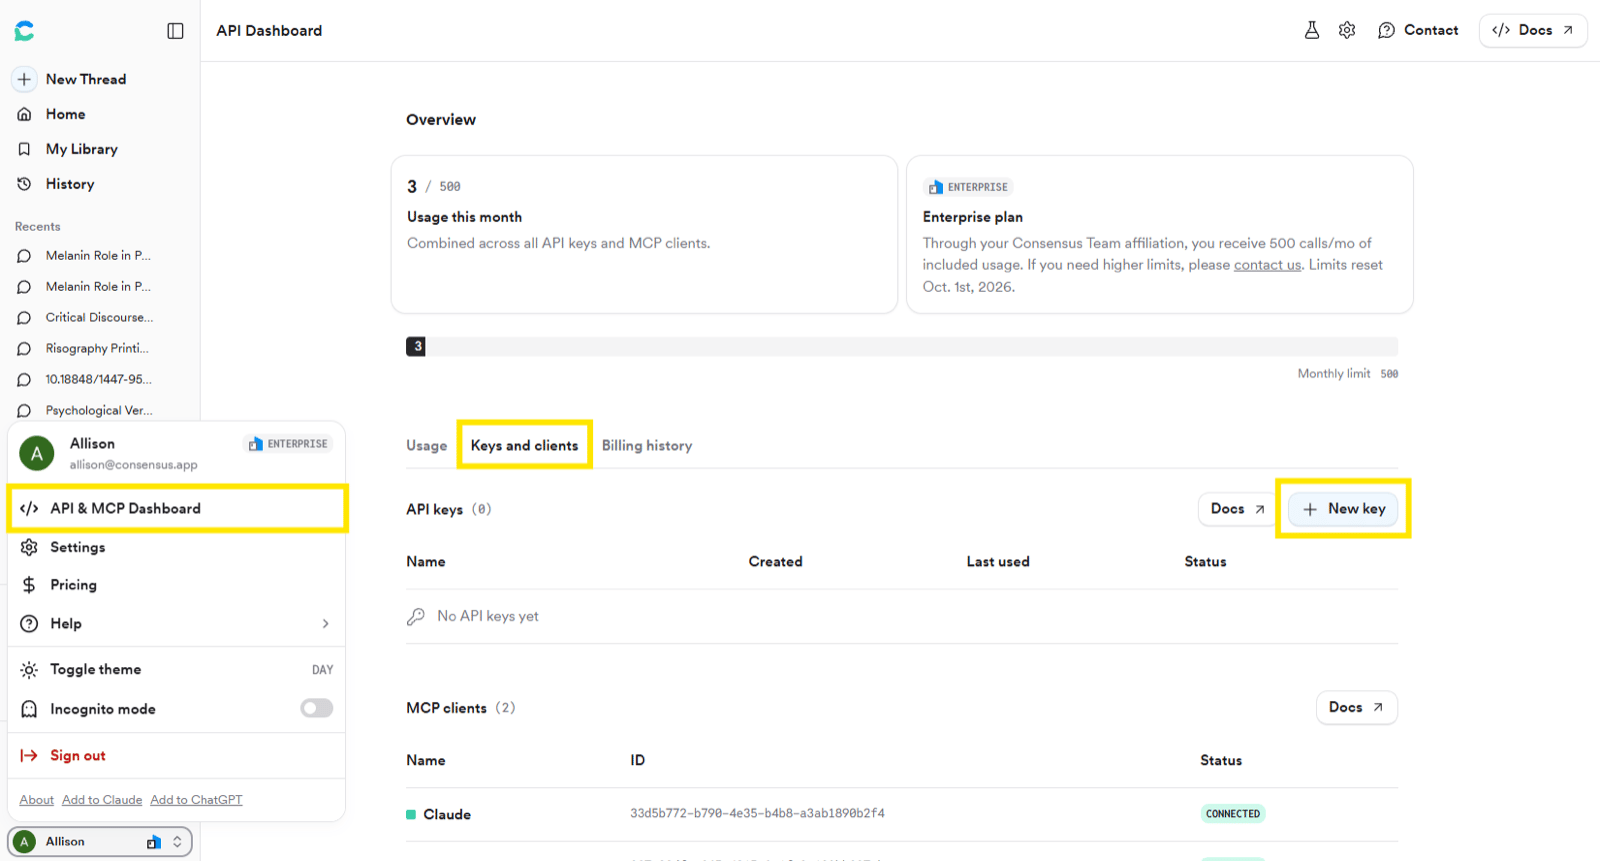This screenshot has height=861, width=1600.
Task: Click the Contact chat bubble icon
Action: (x=1386, y=30)
